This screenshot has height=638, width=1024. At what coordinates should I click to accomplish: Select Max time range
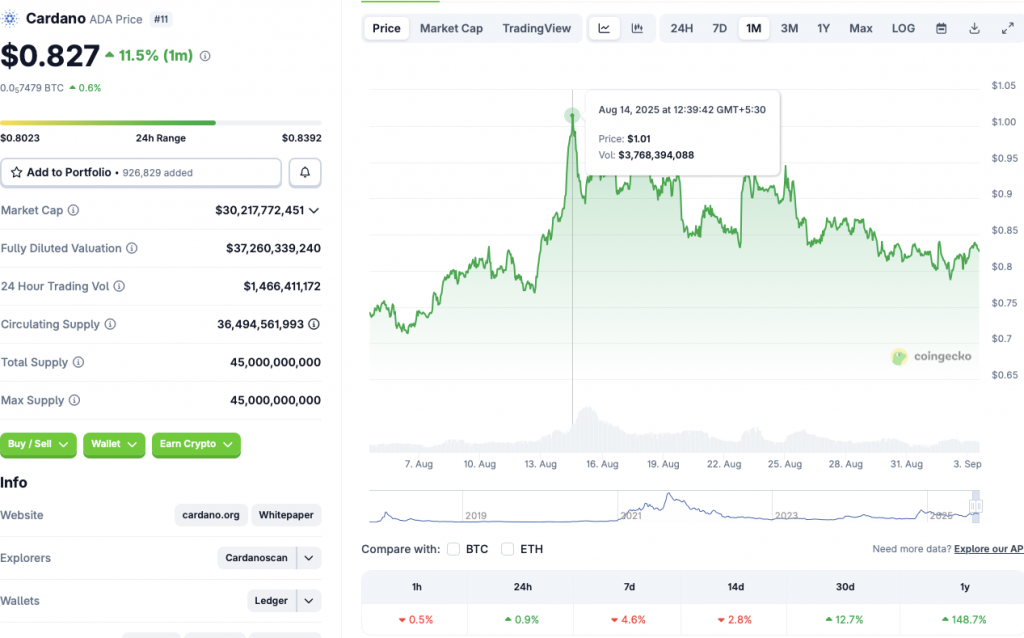coord(861,28)
